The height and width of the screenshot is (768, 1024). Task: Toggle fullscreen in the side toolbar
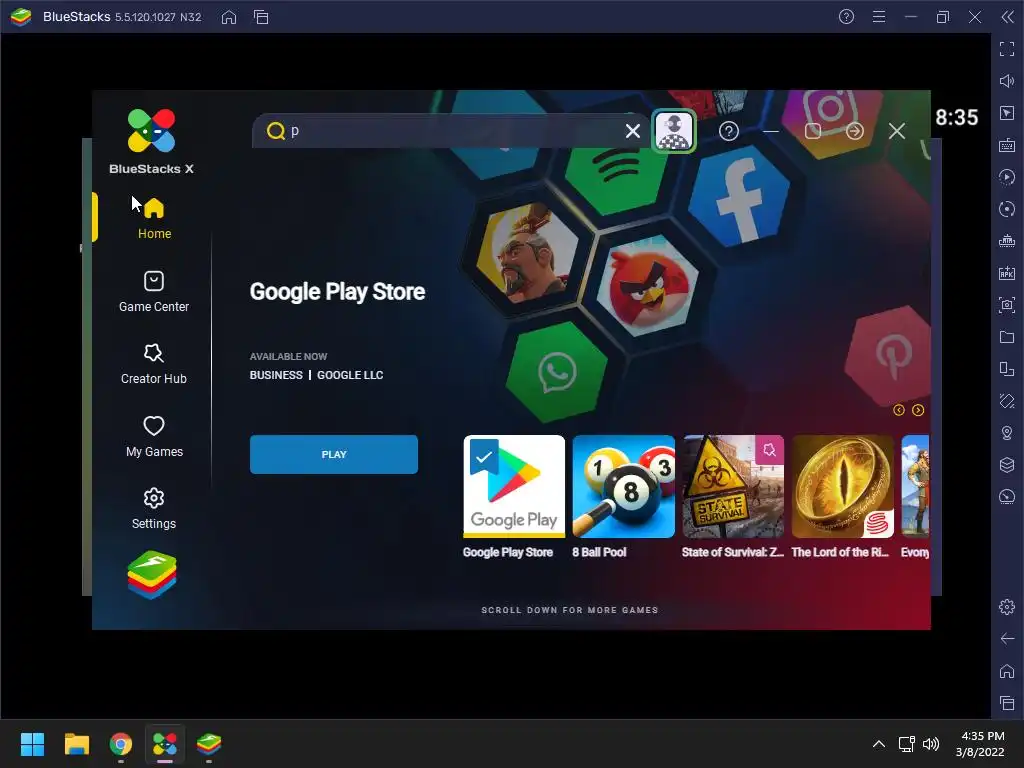point(1007,49)
